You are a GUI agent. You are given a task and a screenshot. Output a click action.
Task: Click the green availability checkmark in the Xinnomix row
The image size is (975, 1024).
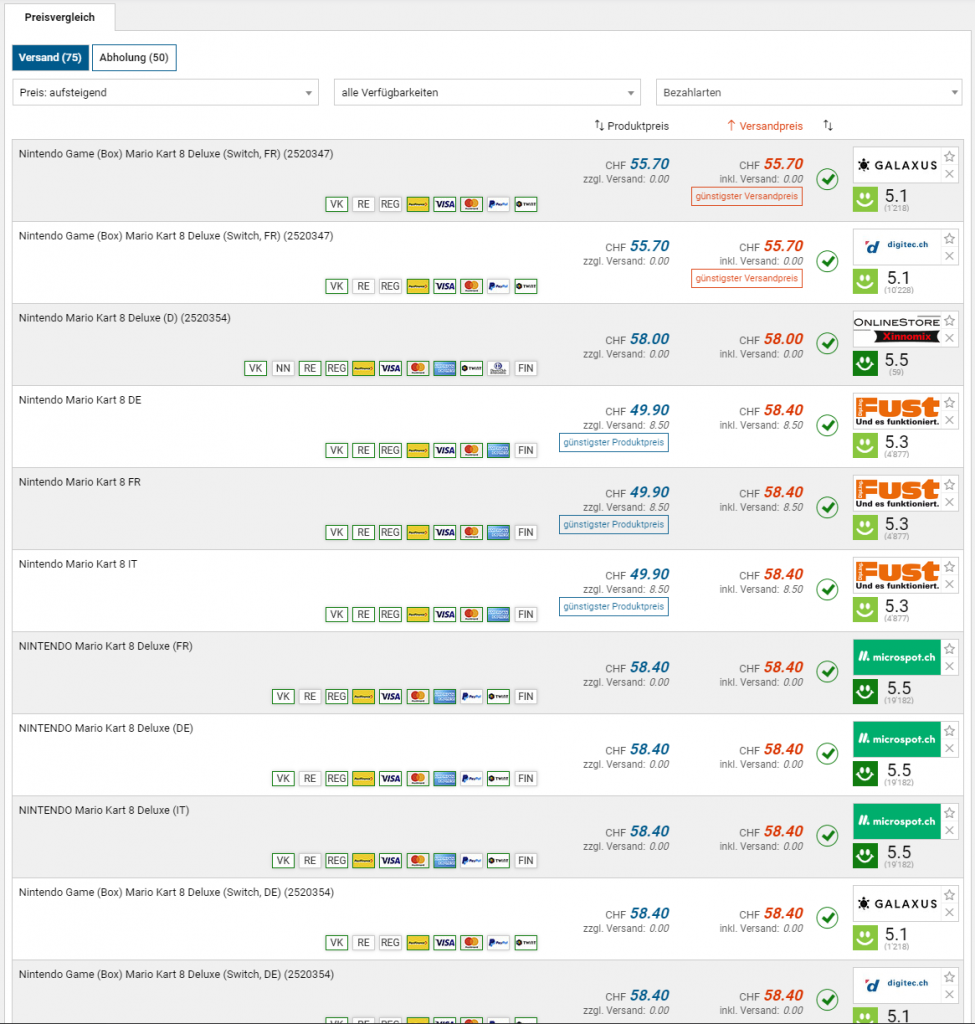(827, 343)
